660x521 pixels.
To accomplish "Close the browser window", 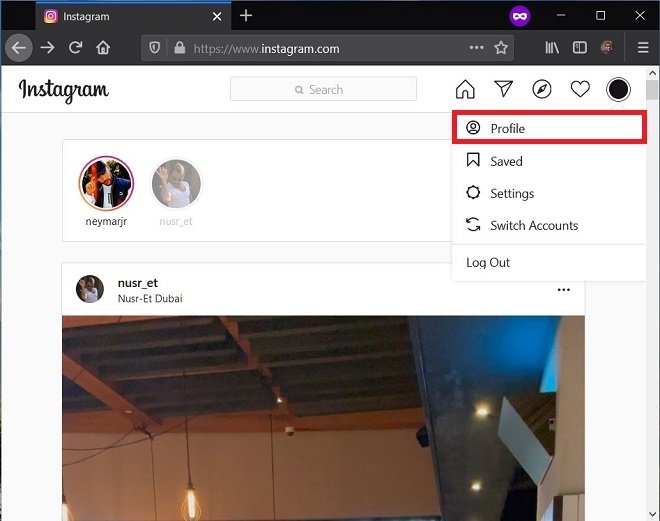I will pos(640,16).
